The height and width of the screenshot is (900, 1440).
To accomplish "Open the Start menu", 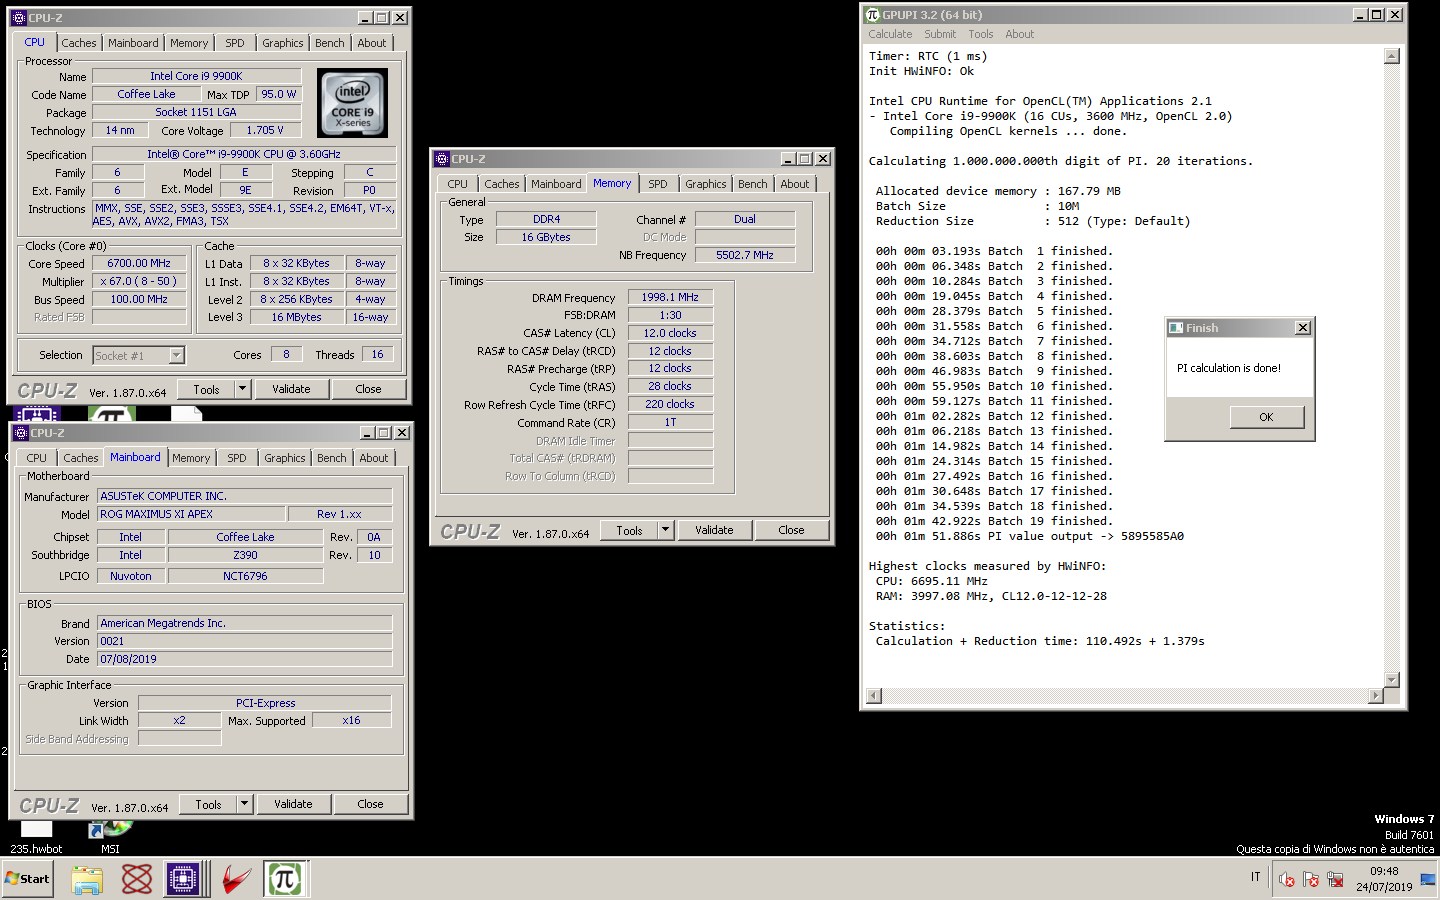I will pyautogui.click(x=27, y=879).
